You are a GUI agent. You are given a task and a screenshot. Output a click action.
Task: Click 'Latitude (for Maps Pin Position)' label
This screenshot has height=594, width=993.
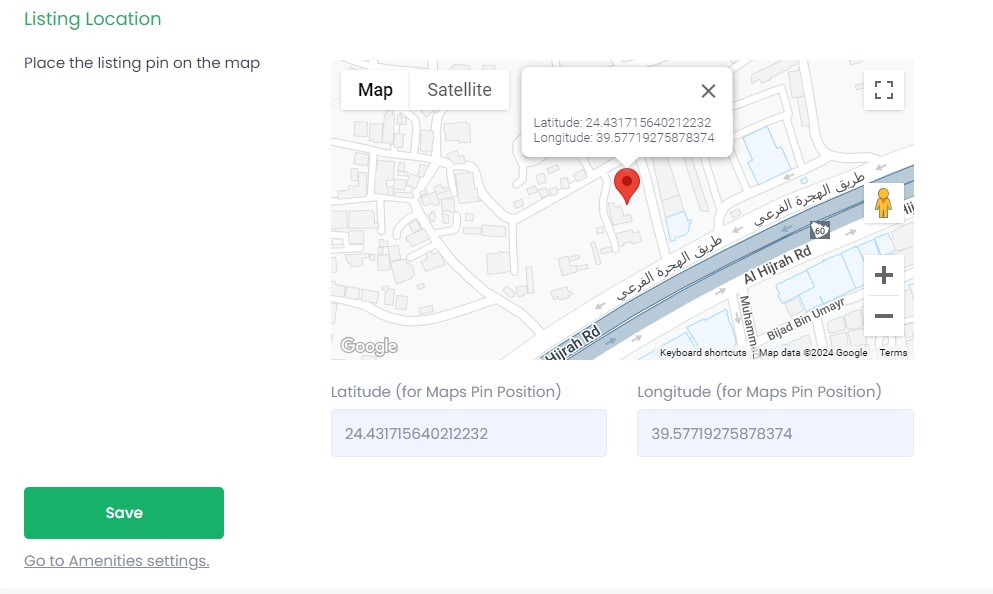446,392
